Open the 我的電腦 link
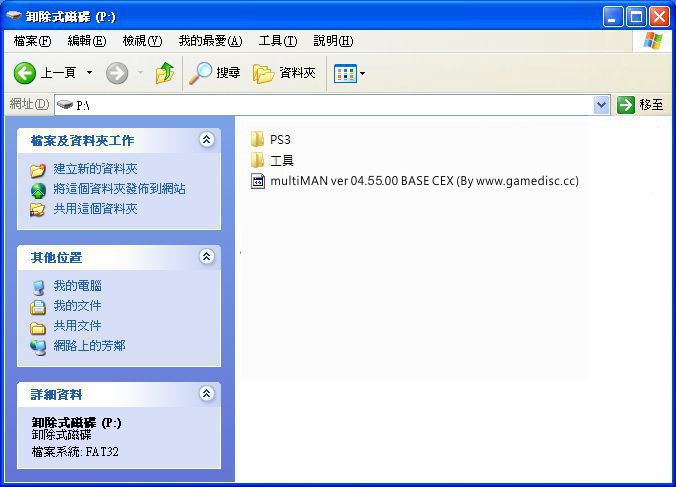This screenshot has height=487, width=676. [78, 286]
